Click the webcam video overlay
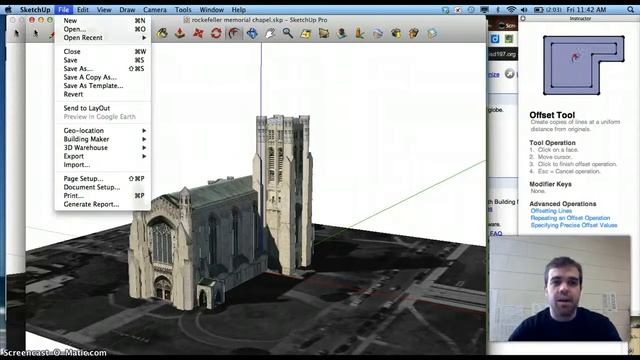 coord(560,289)
